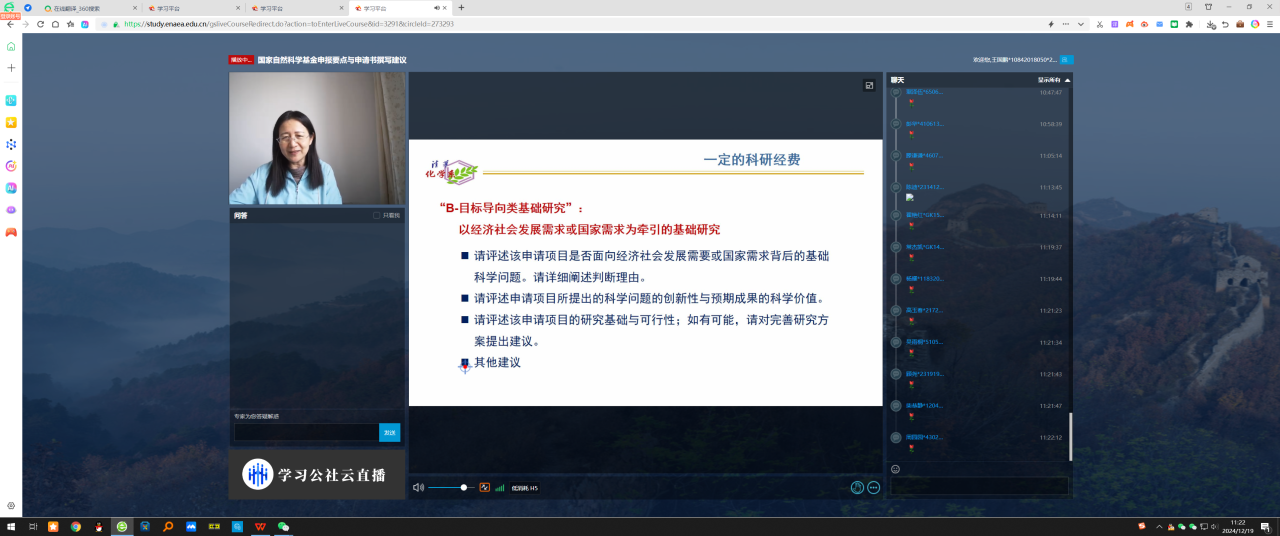1280x536 pixels.
Task: Click the blue user profile button beside welcome text
Action: [1066, 60]
